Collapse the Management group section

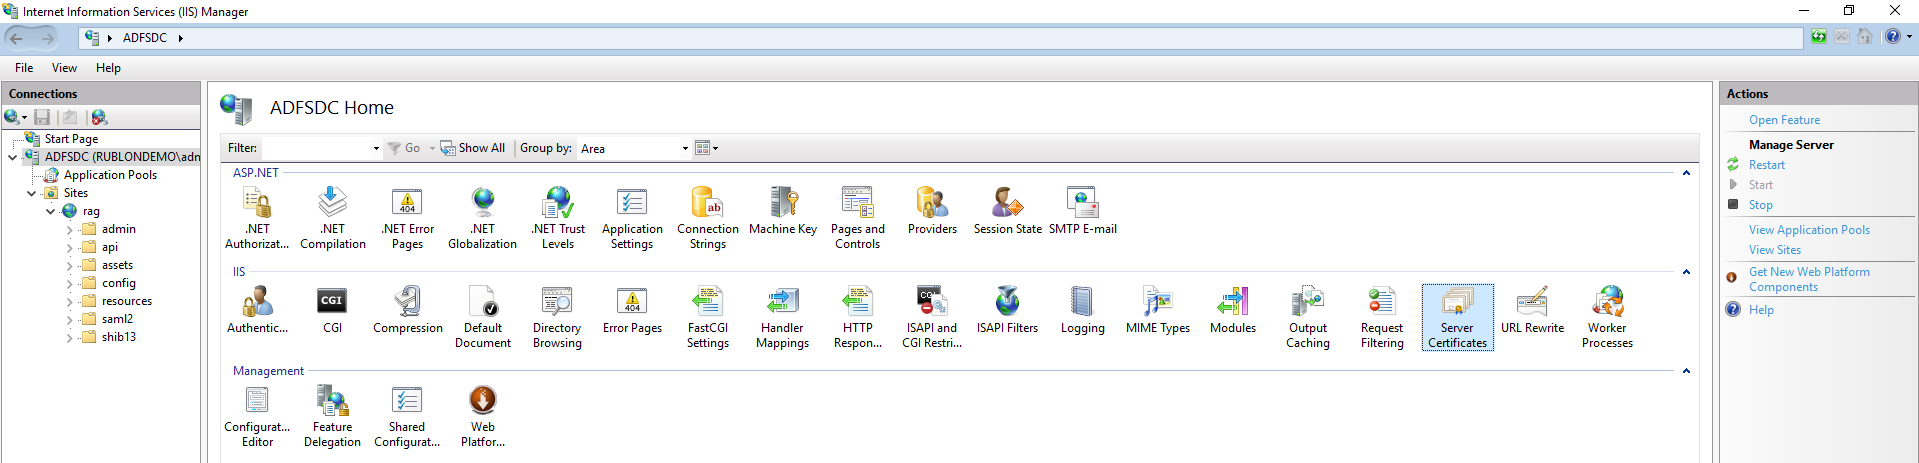pos(1686,371)
